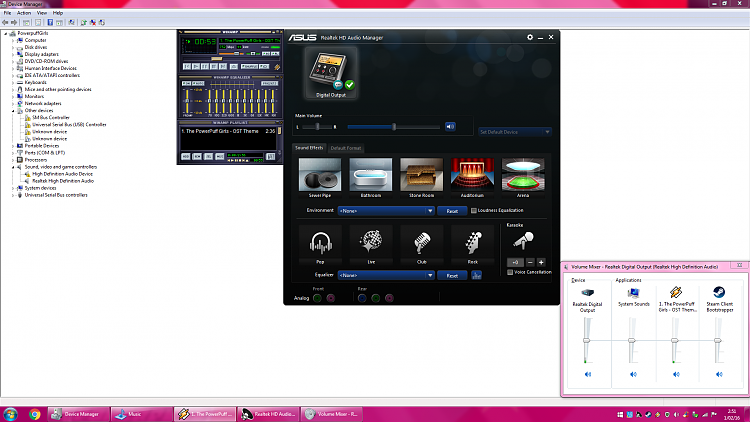Open Set Default Device dropdown

pos(515,132)
